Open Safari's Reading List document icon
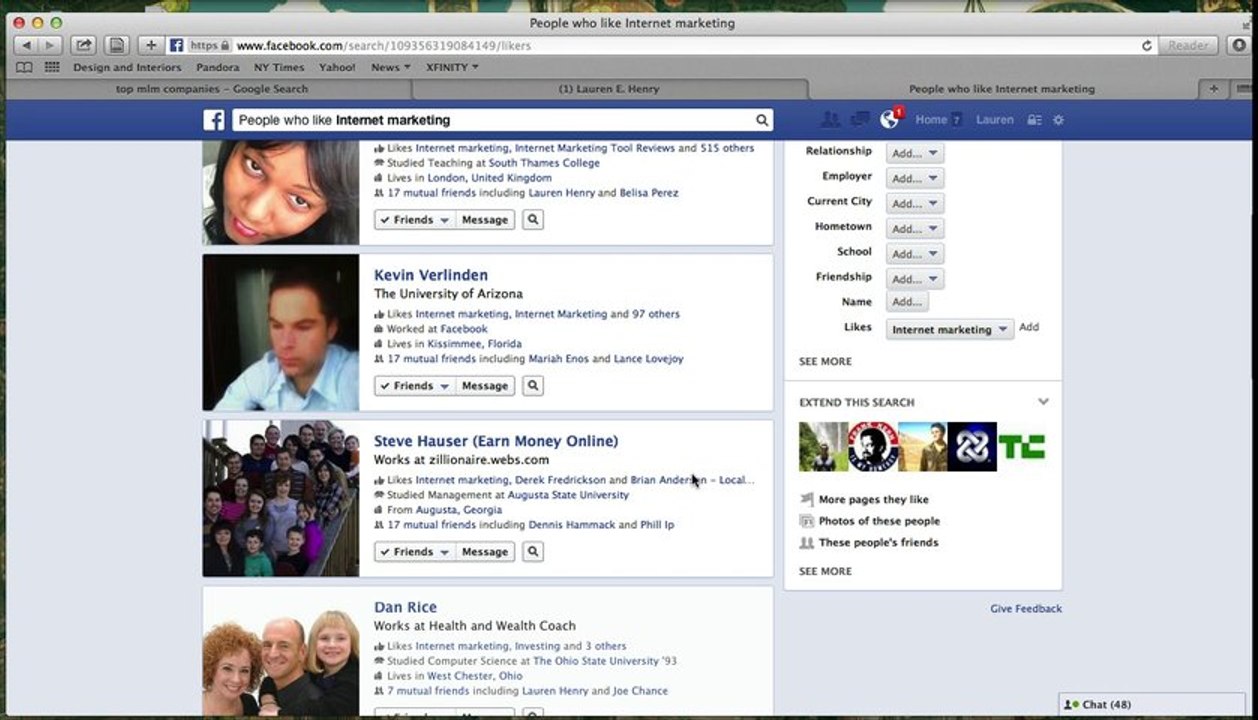Screen dimensions: 1258x720 [x=117, y=45]
